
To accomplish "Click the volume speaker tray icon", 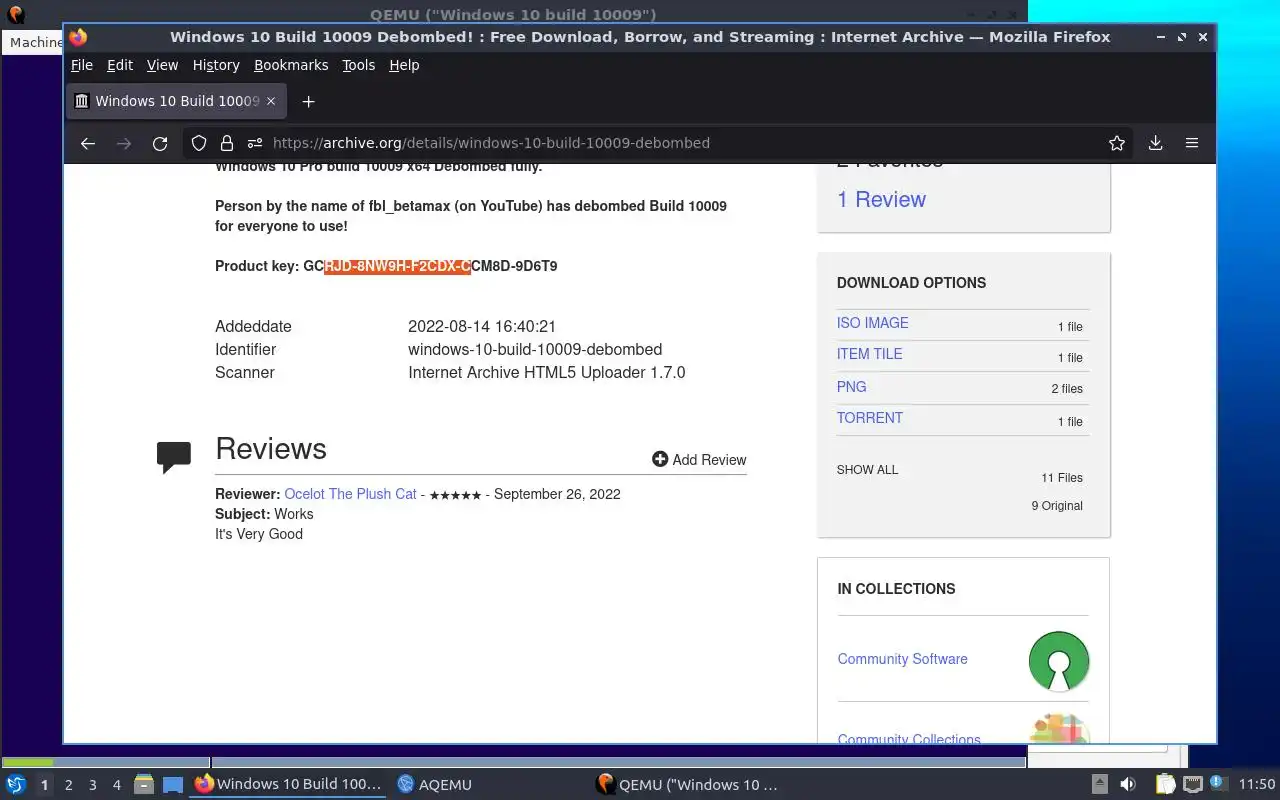I will (x=1127, y=785).
